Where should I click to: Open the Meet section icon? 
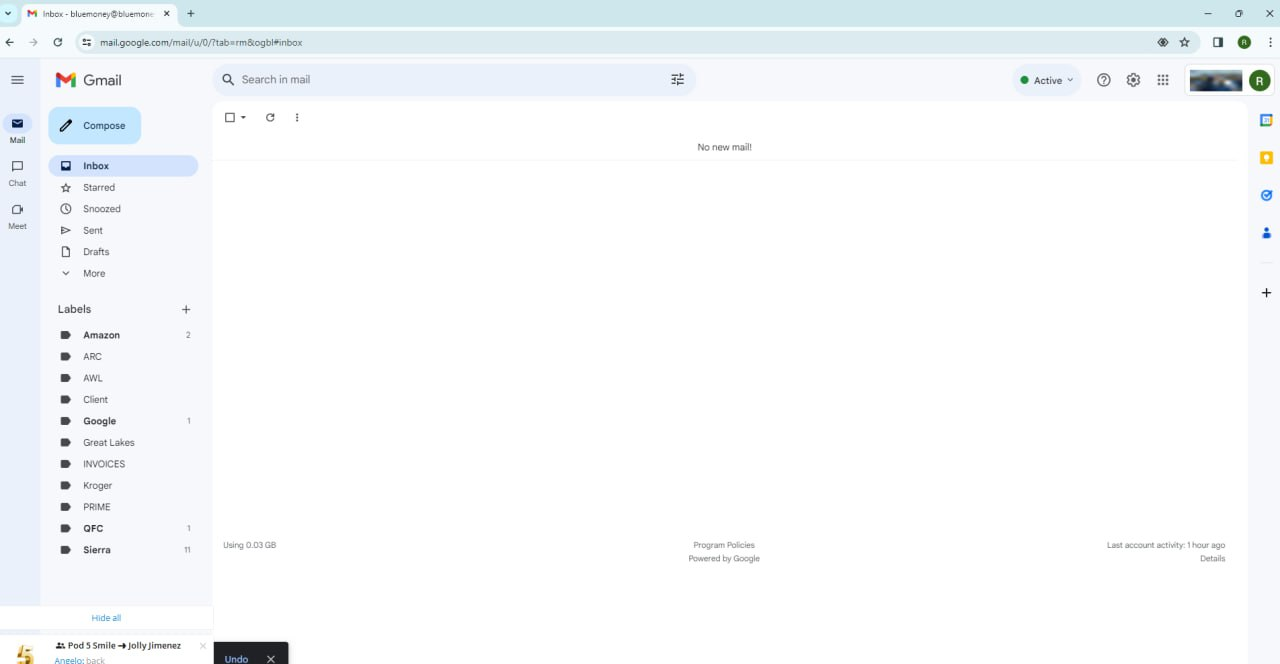(x=17, y=210)
